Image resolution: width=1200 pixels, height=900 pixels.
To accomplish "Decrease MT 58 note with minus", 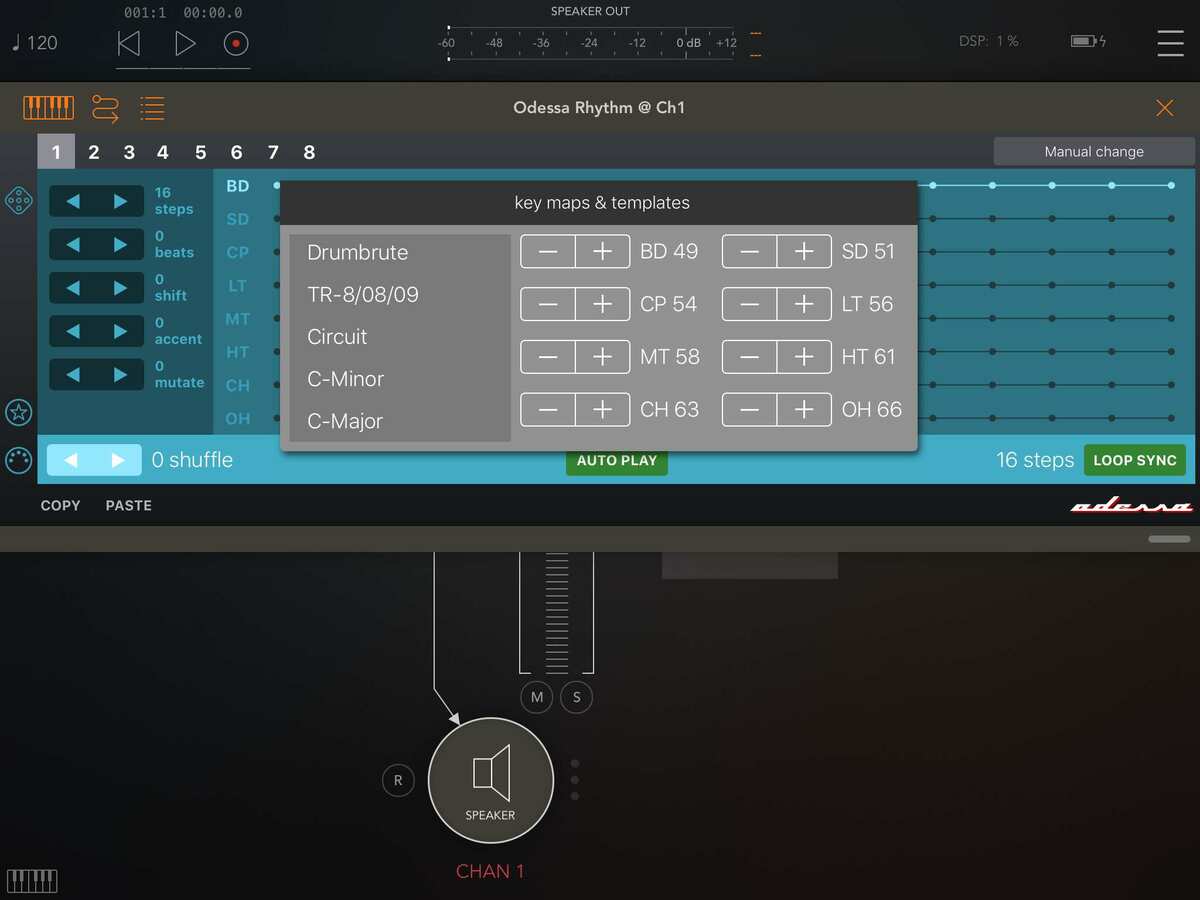I will coord(548,357).
